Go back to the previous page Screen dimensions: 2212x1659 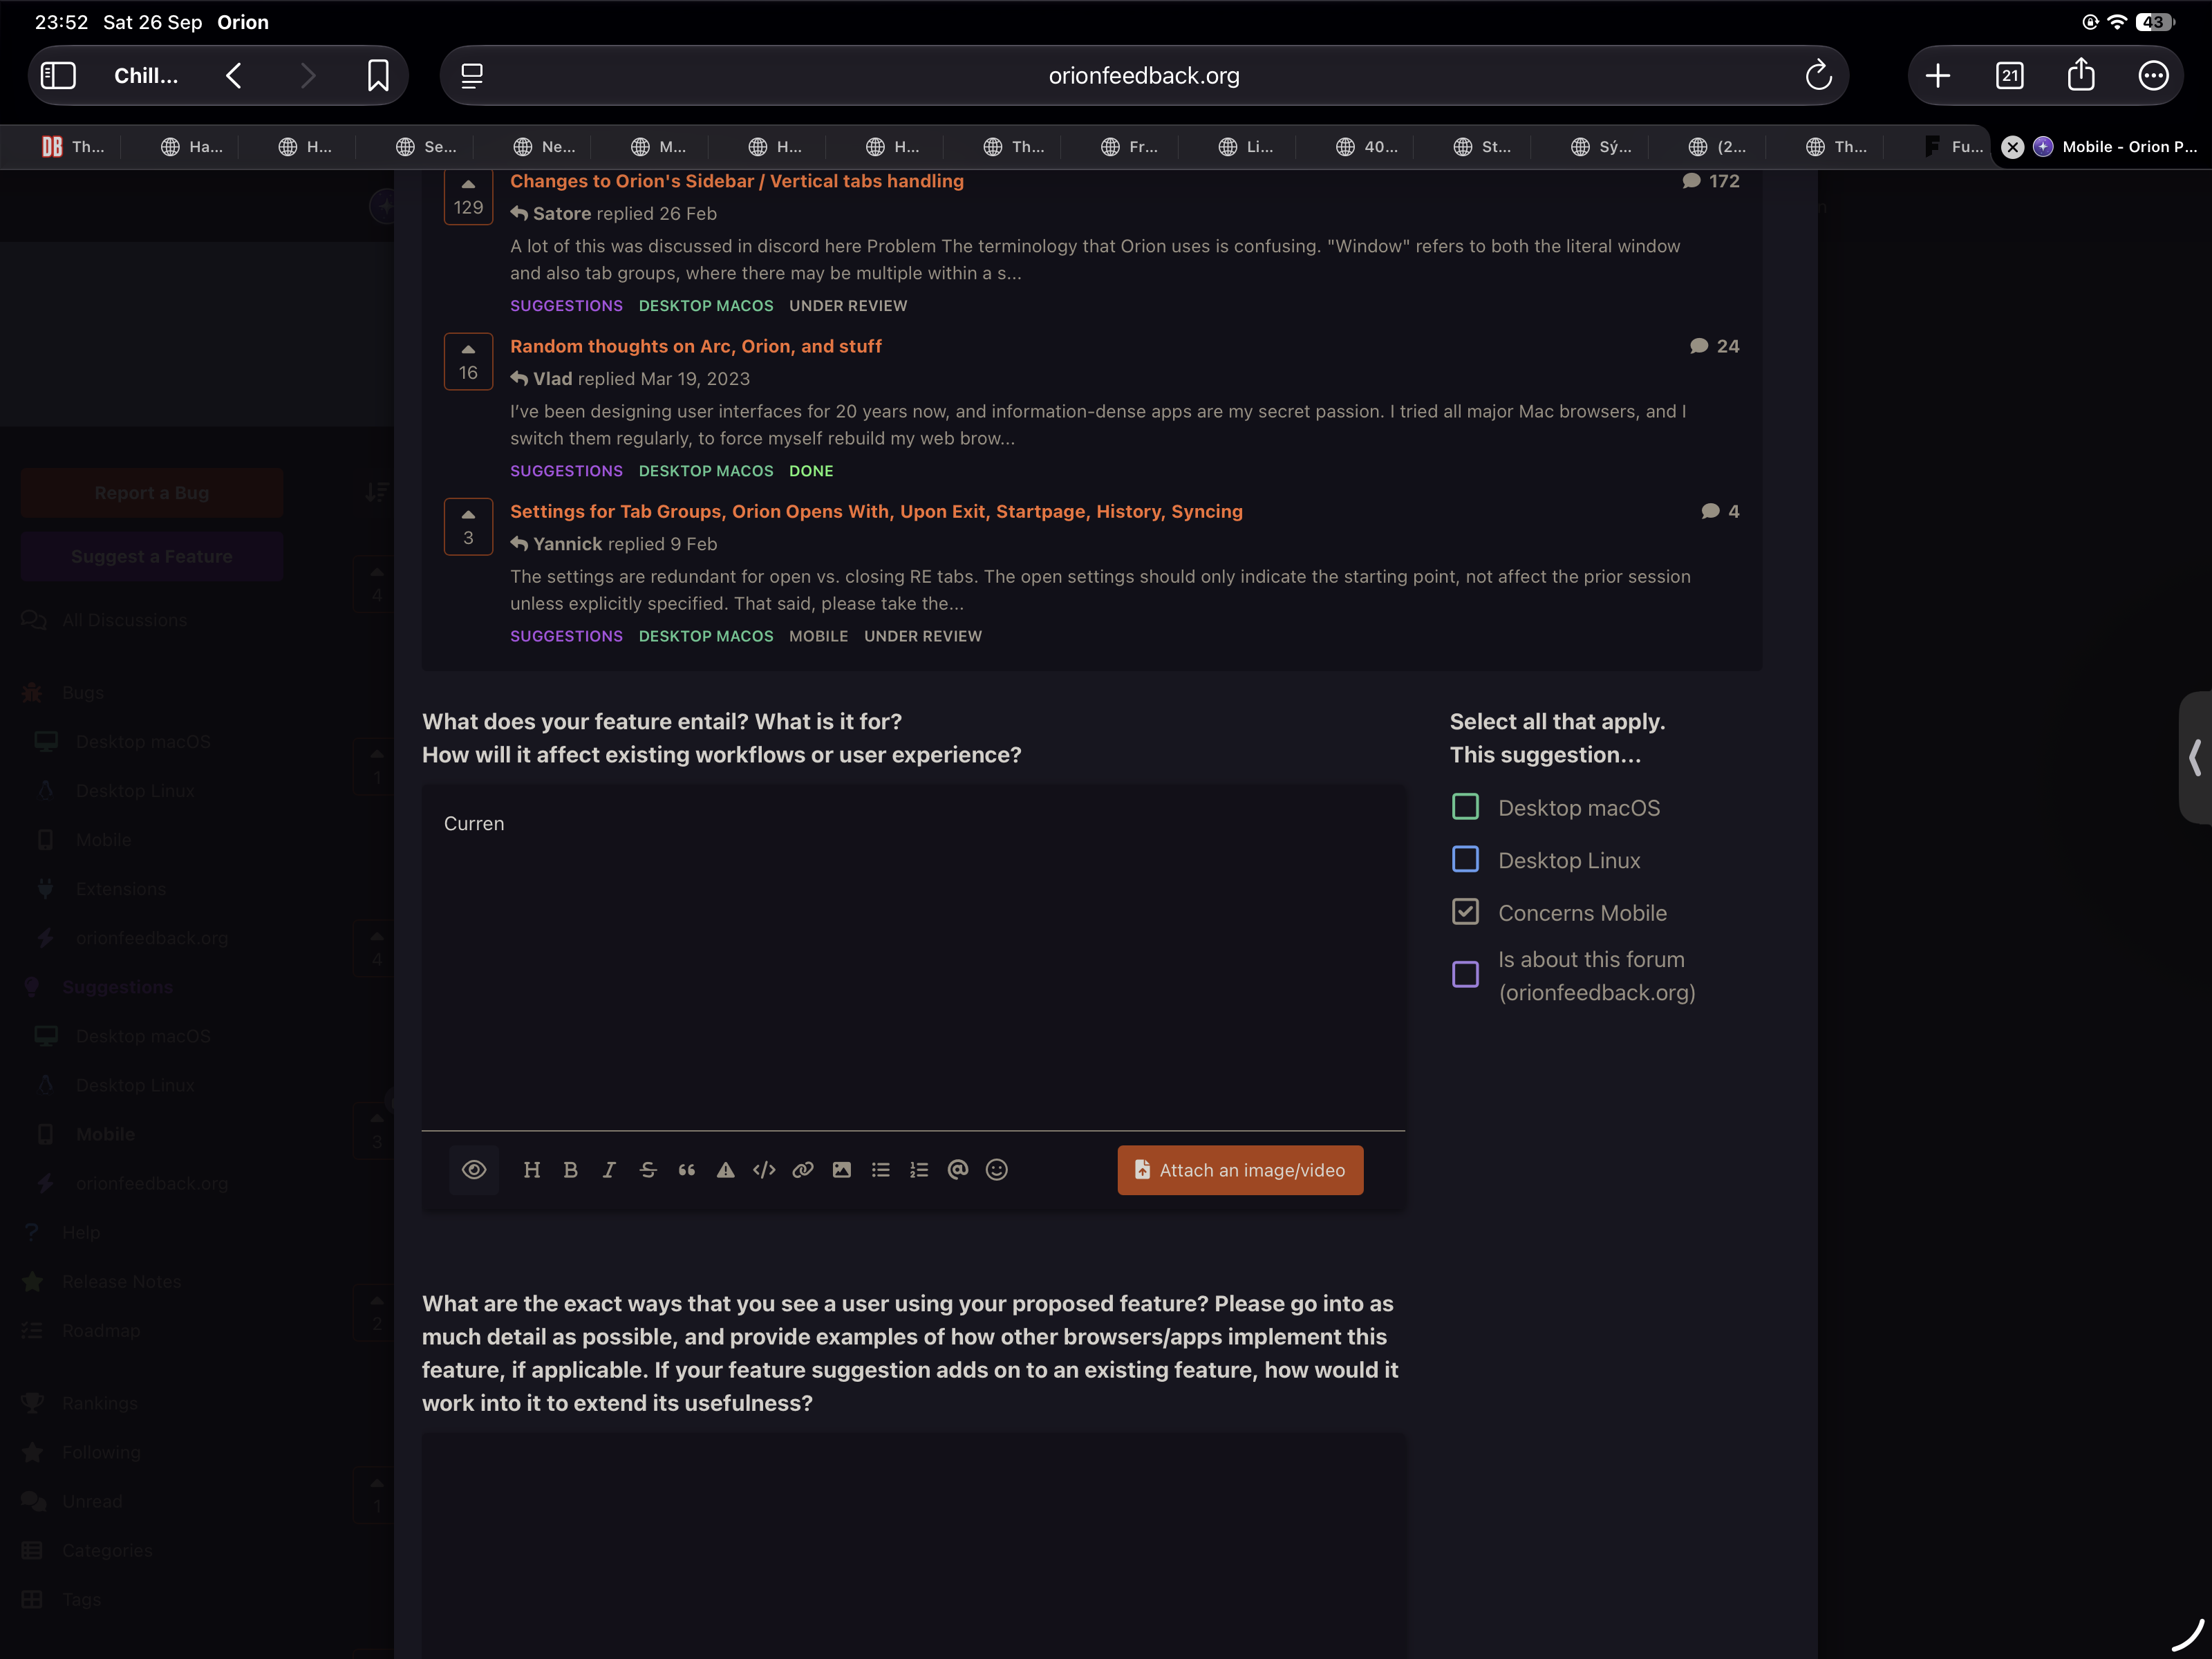click(234, 75)
